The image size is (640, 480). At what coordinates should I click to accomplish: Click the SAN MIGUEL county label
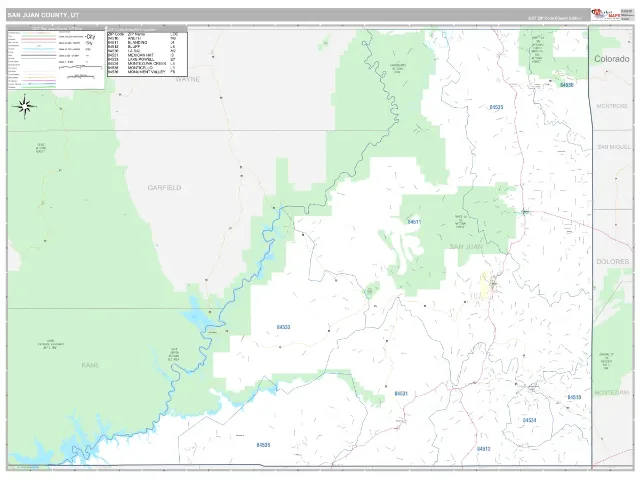pyautogui.click(x=614, y=147)
